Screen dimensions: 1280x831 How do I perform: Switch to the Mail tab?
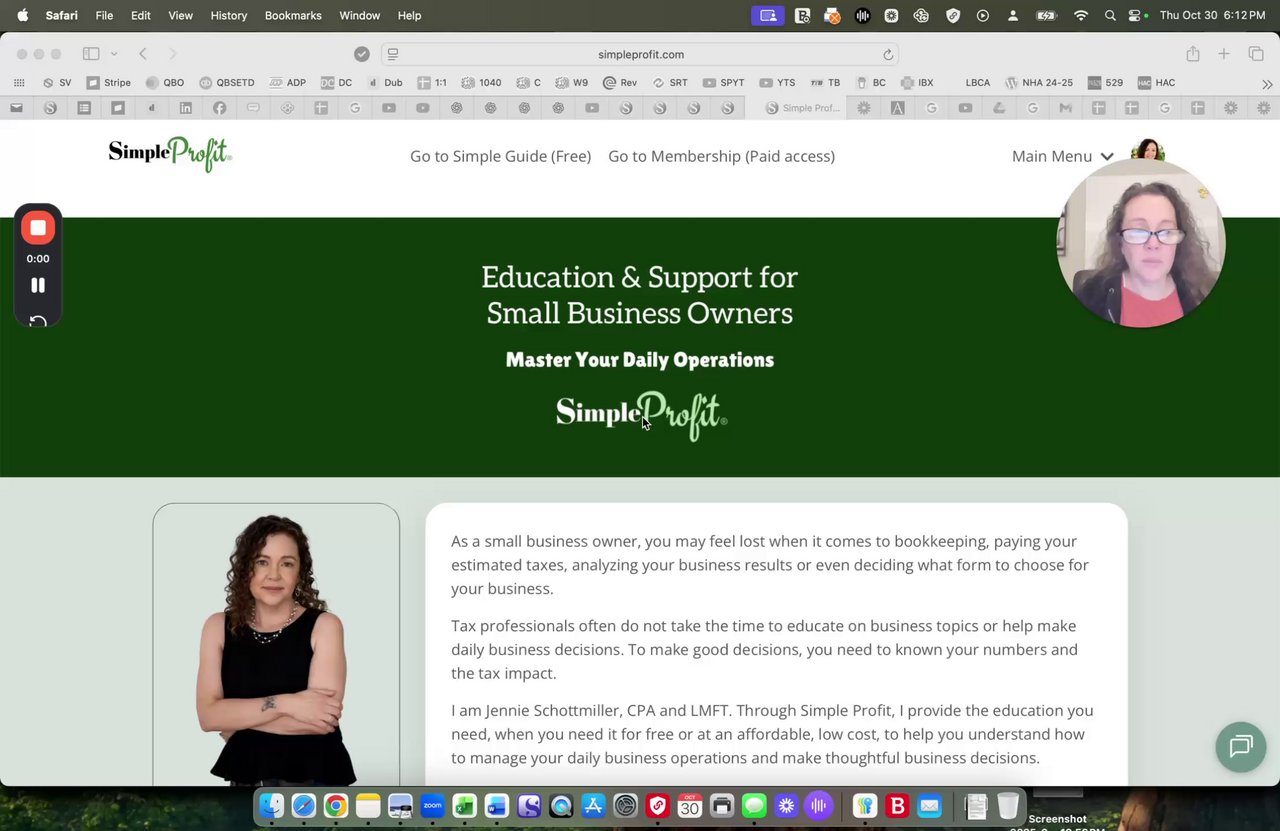pos(16,108)
